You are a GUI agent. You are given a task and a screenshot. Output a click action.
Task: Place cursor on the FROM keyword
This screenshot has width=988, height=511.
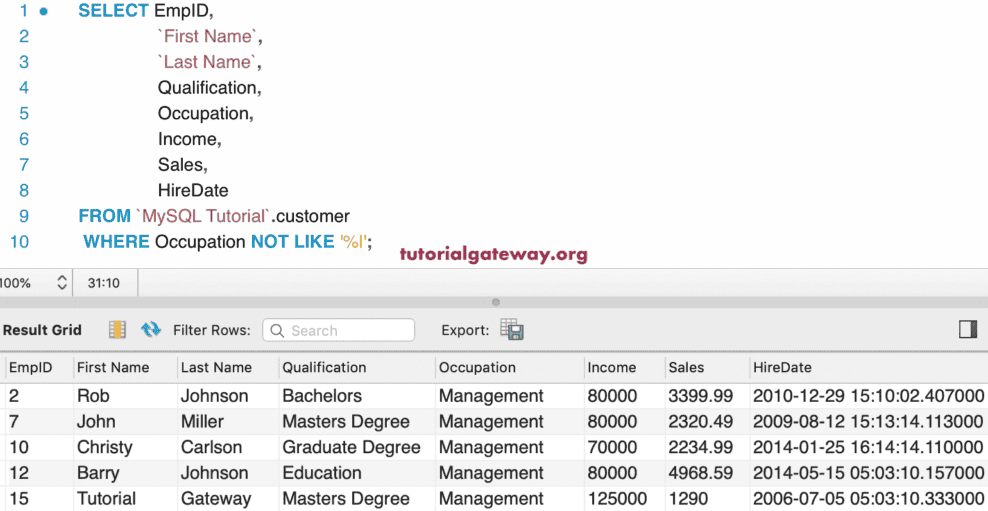pos(105,216)
